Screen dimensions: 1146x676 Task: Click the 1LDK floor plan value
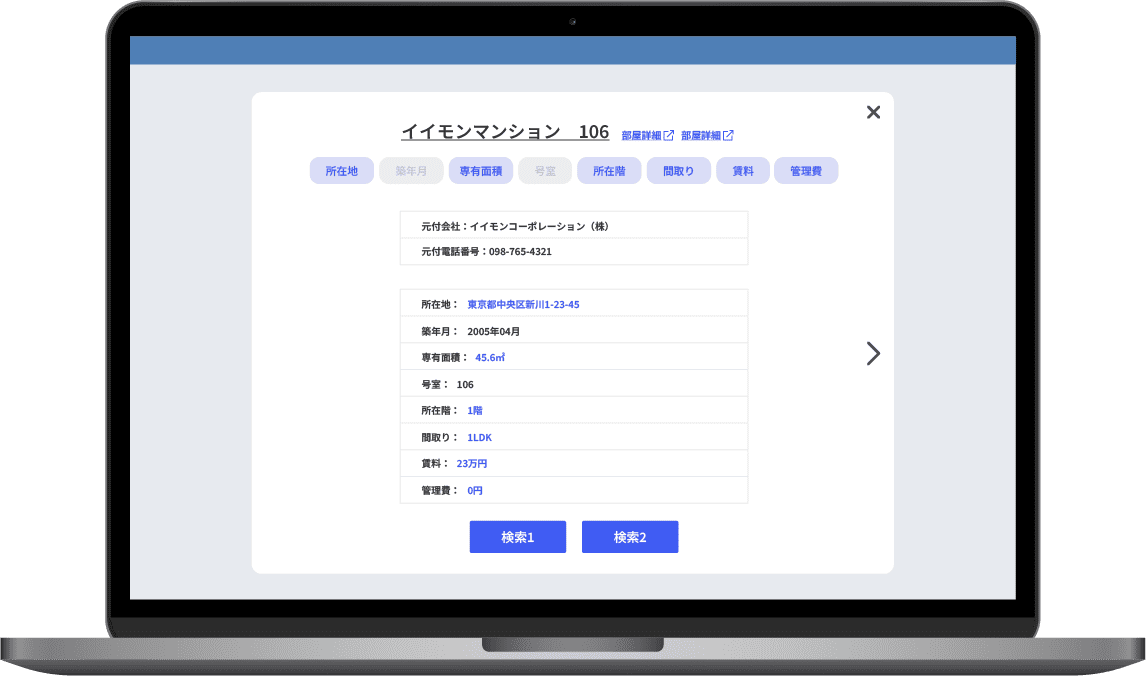point(479,438)
